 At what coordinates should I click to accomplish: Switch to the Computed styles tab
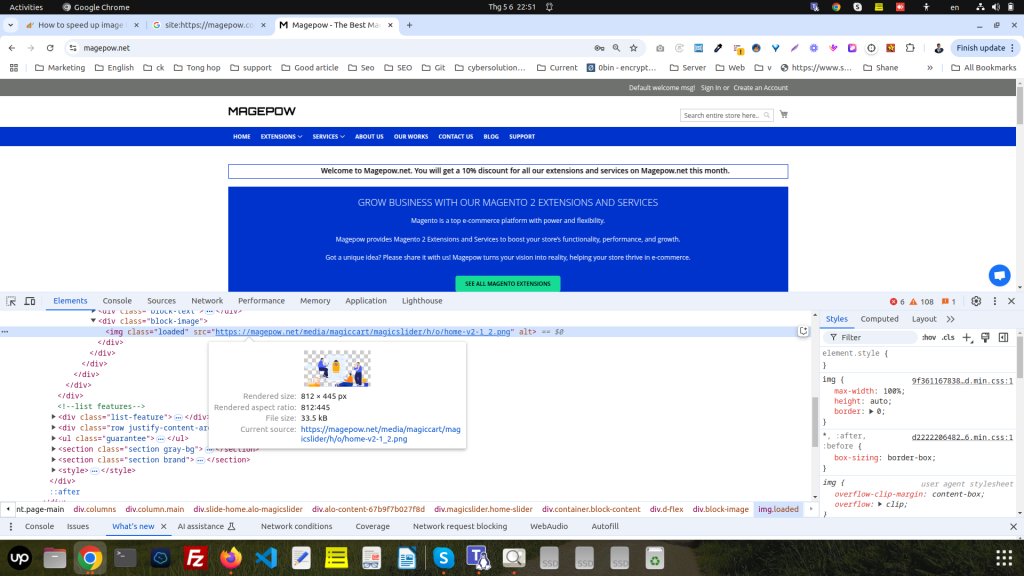point(879,319)
